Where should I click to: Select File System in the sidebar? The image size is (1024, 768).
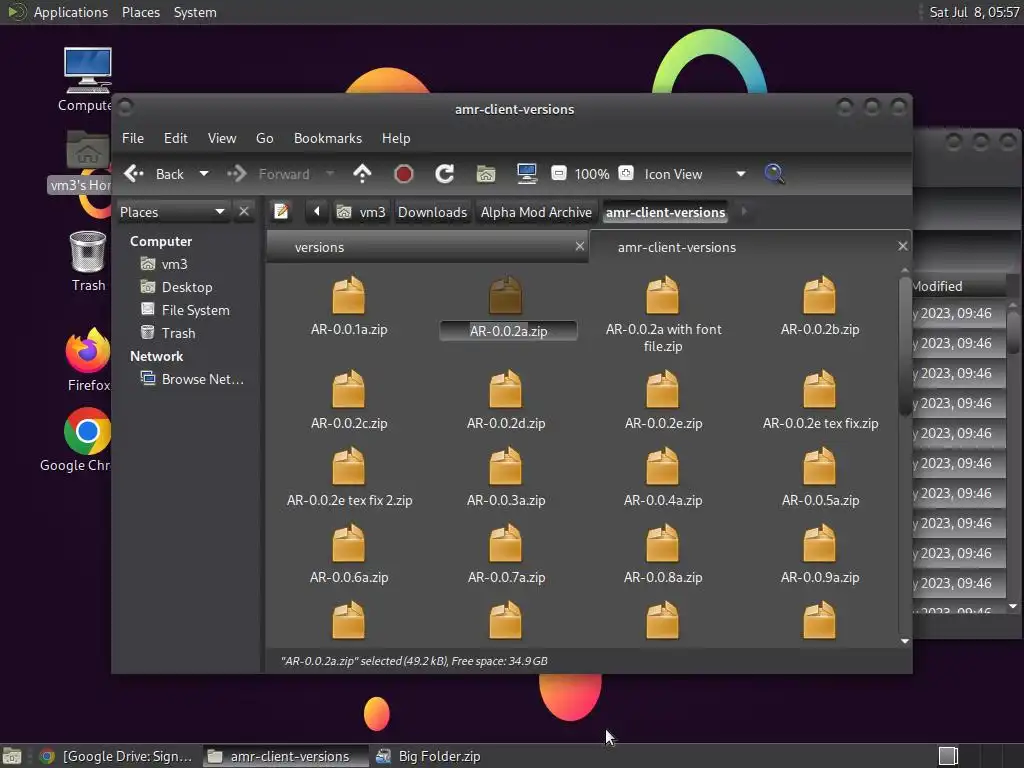[x=195, y=310]
